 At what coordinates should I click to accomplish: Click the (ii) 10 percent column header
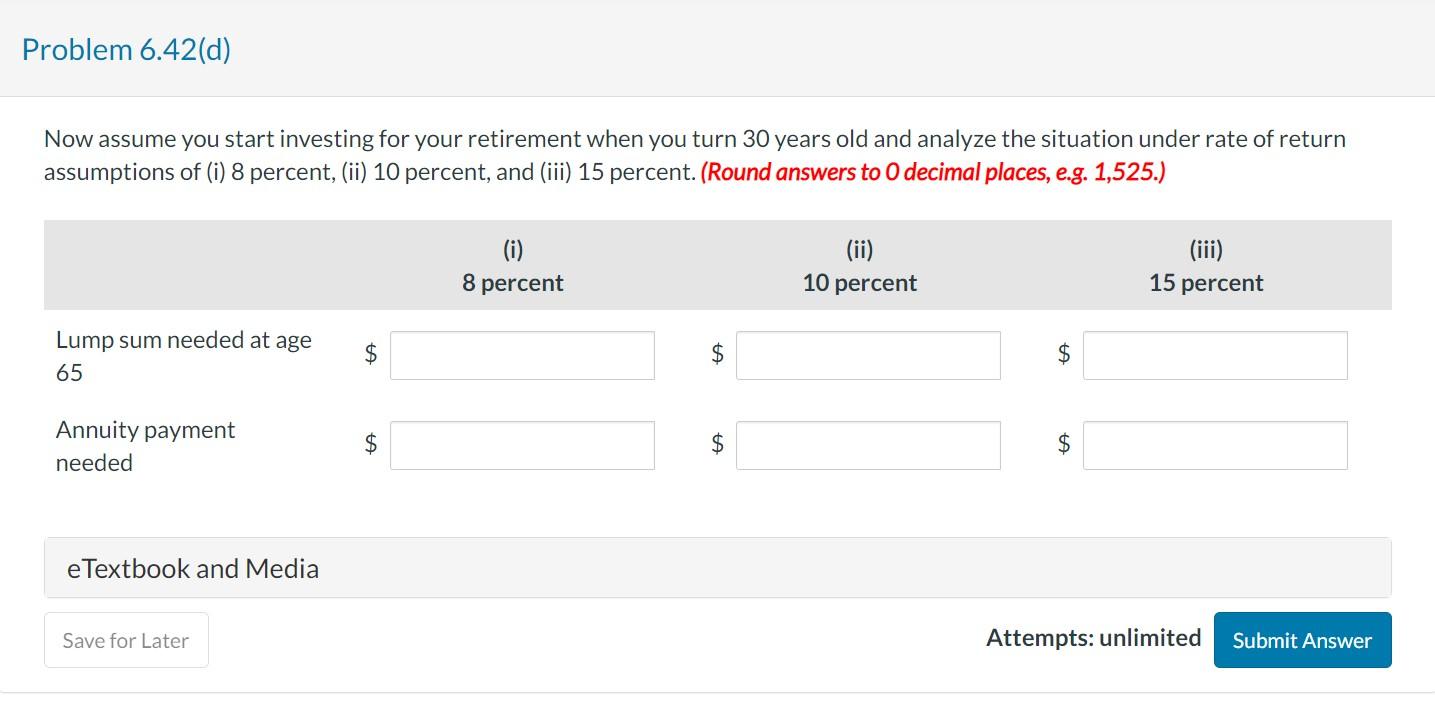pyautogui.click(x=858, y=266)
